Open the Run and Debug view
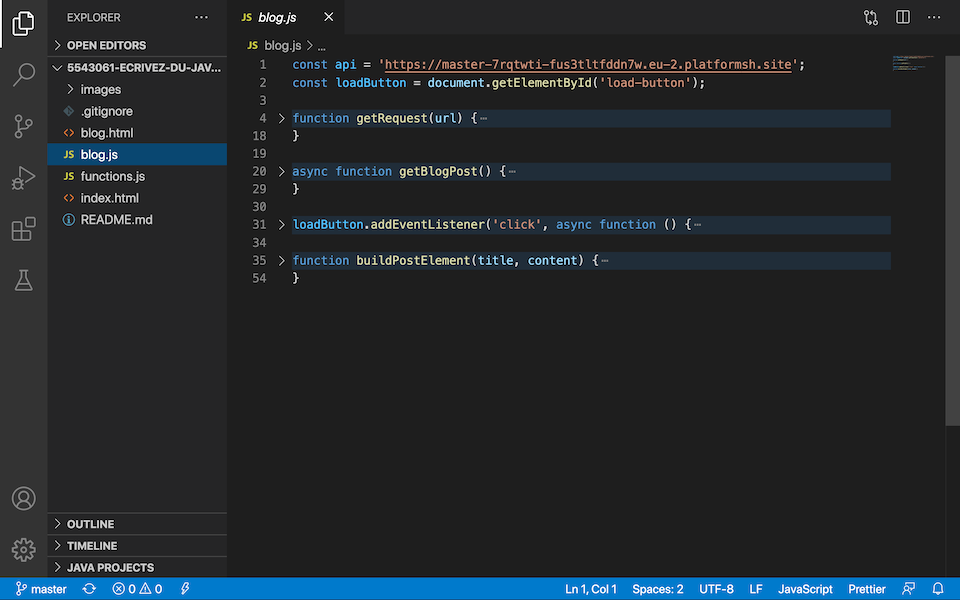Image resolution: width=960 pixels, height=600 pixels. 24,178
